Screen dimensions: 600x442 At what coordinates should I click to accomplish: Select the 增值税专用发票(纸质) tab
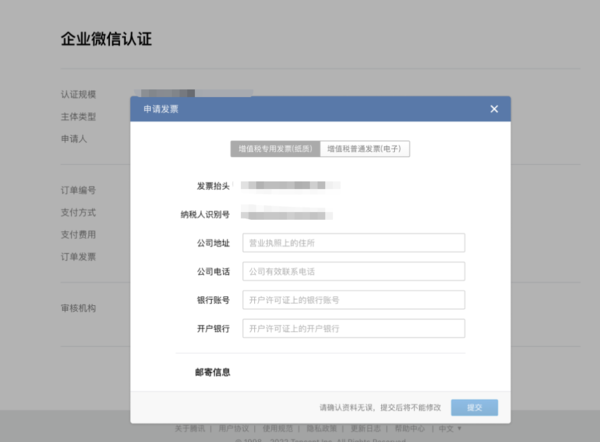coord(275,149)
